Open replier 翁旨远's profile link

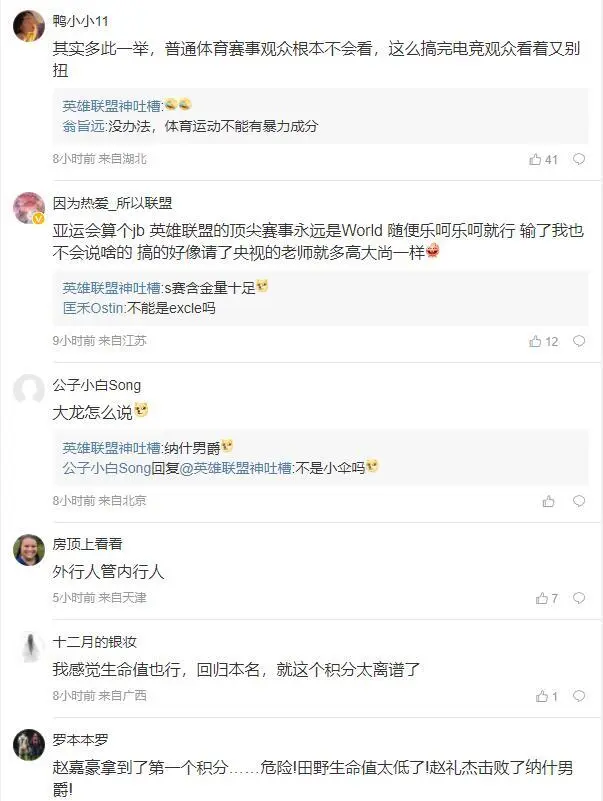click(84, 126)
